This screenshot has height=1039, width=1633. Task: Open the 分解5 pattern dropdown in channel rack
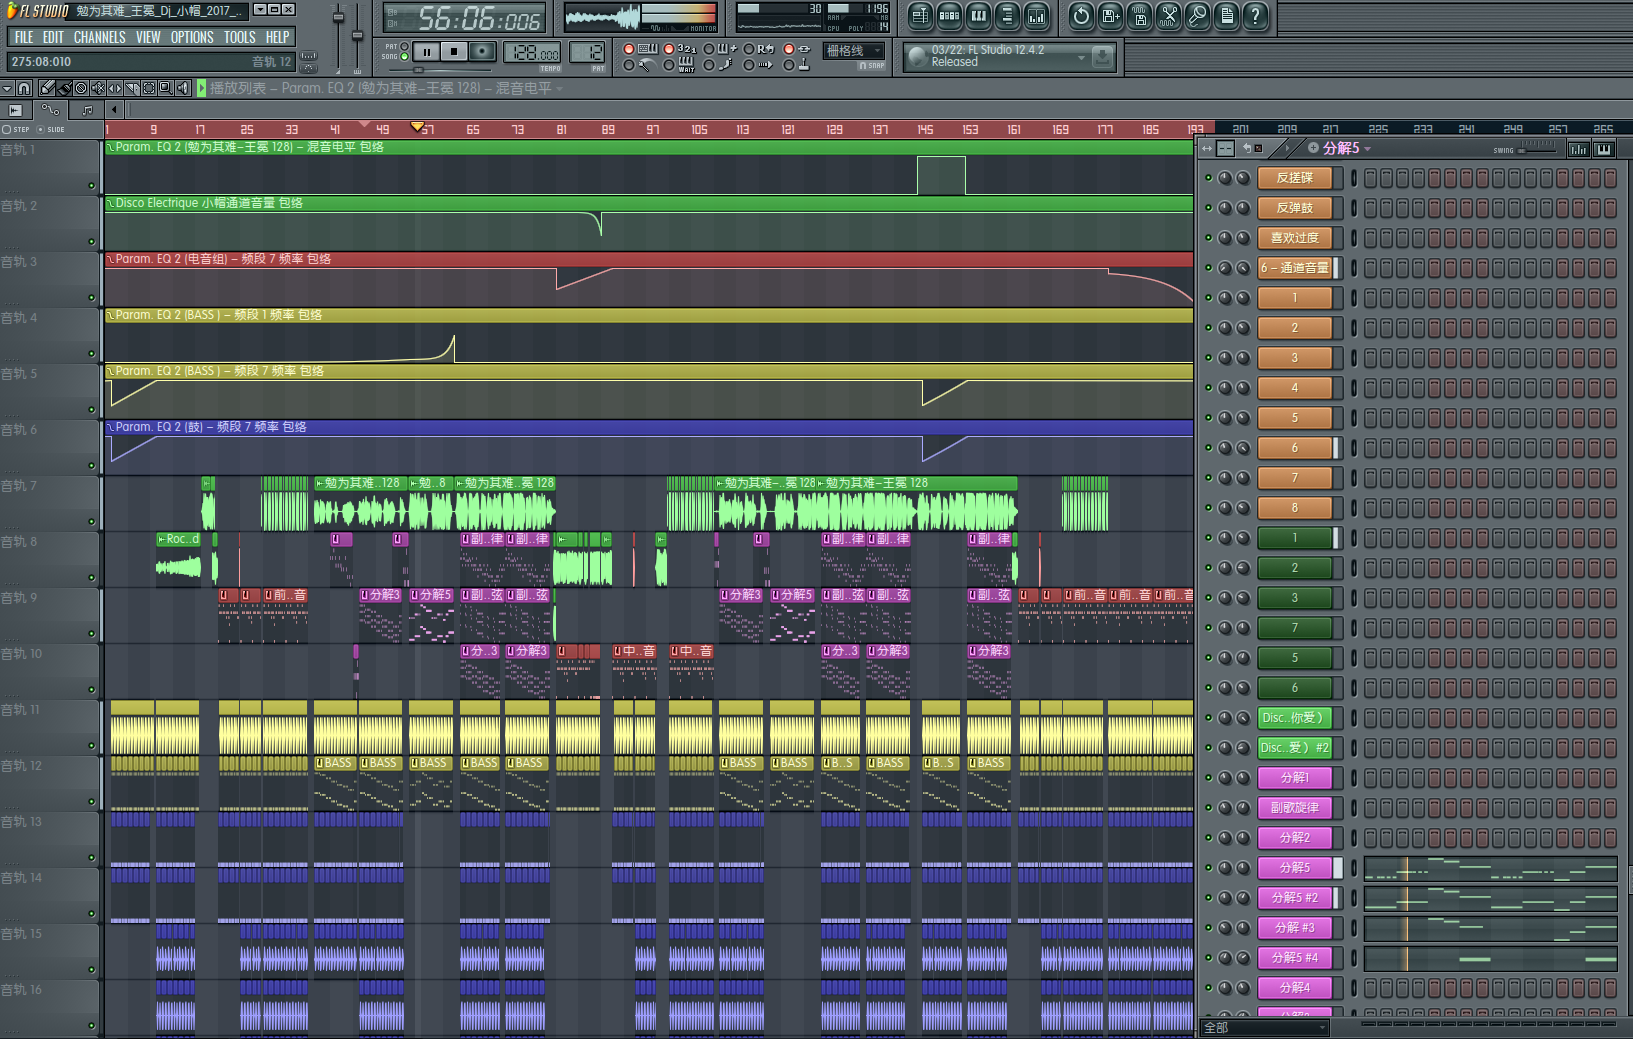pos(1367,149)
